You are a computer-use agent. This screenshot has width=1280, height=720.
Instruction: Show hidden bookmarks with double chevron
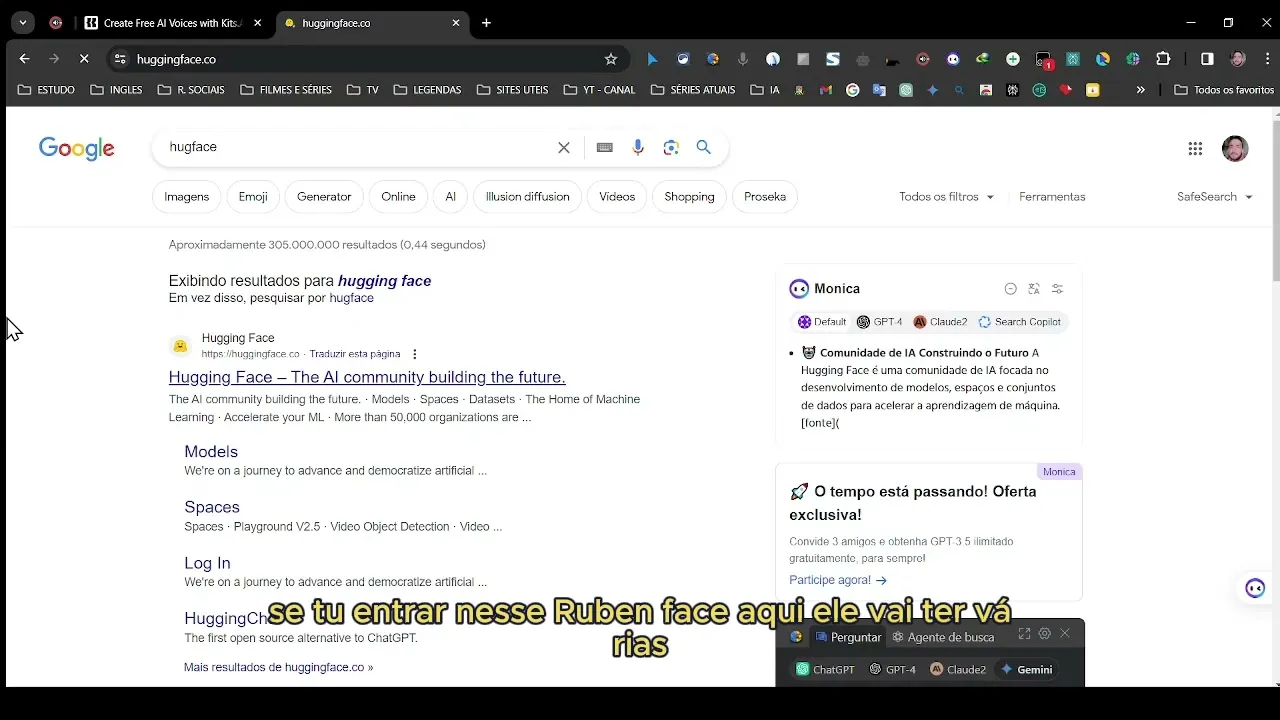pos(1140,90)
